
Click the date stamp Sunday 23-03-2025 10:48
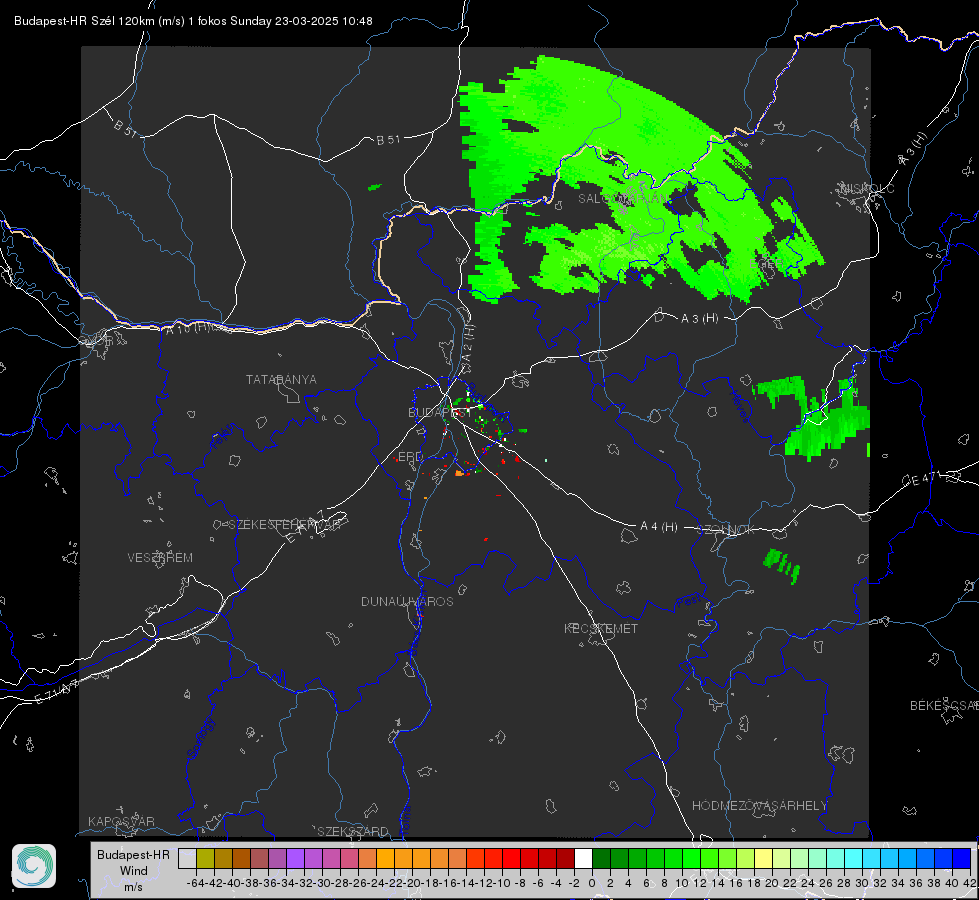coord(302,21)
